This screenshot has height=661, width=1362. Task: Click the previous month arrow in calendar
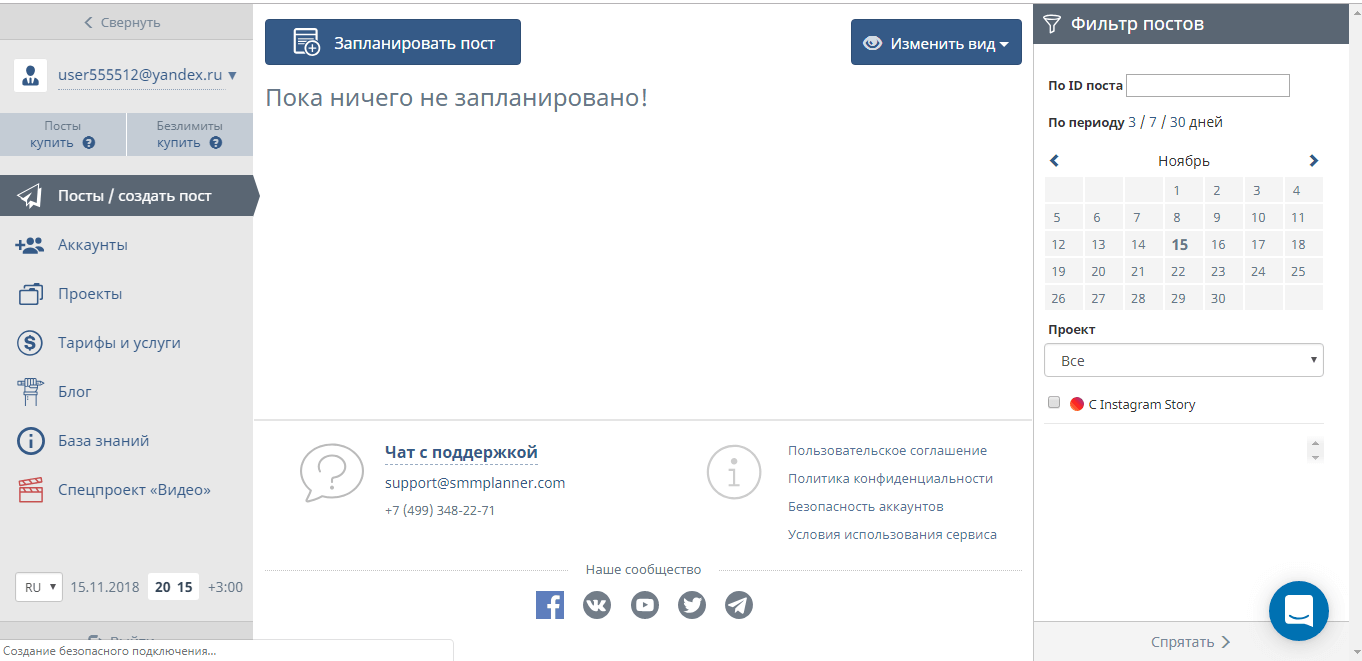point(1054,161)
